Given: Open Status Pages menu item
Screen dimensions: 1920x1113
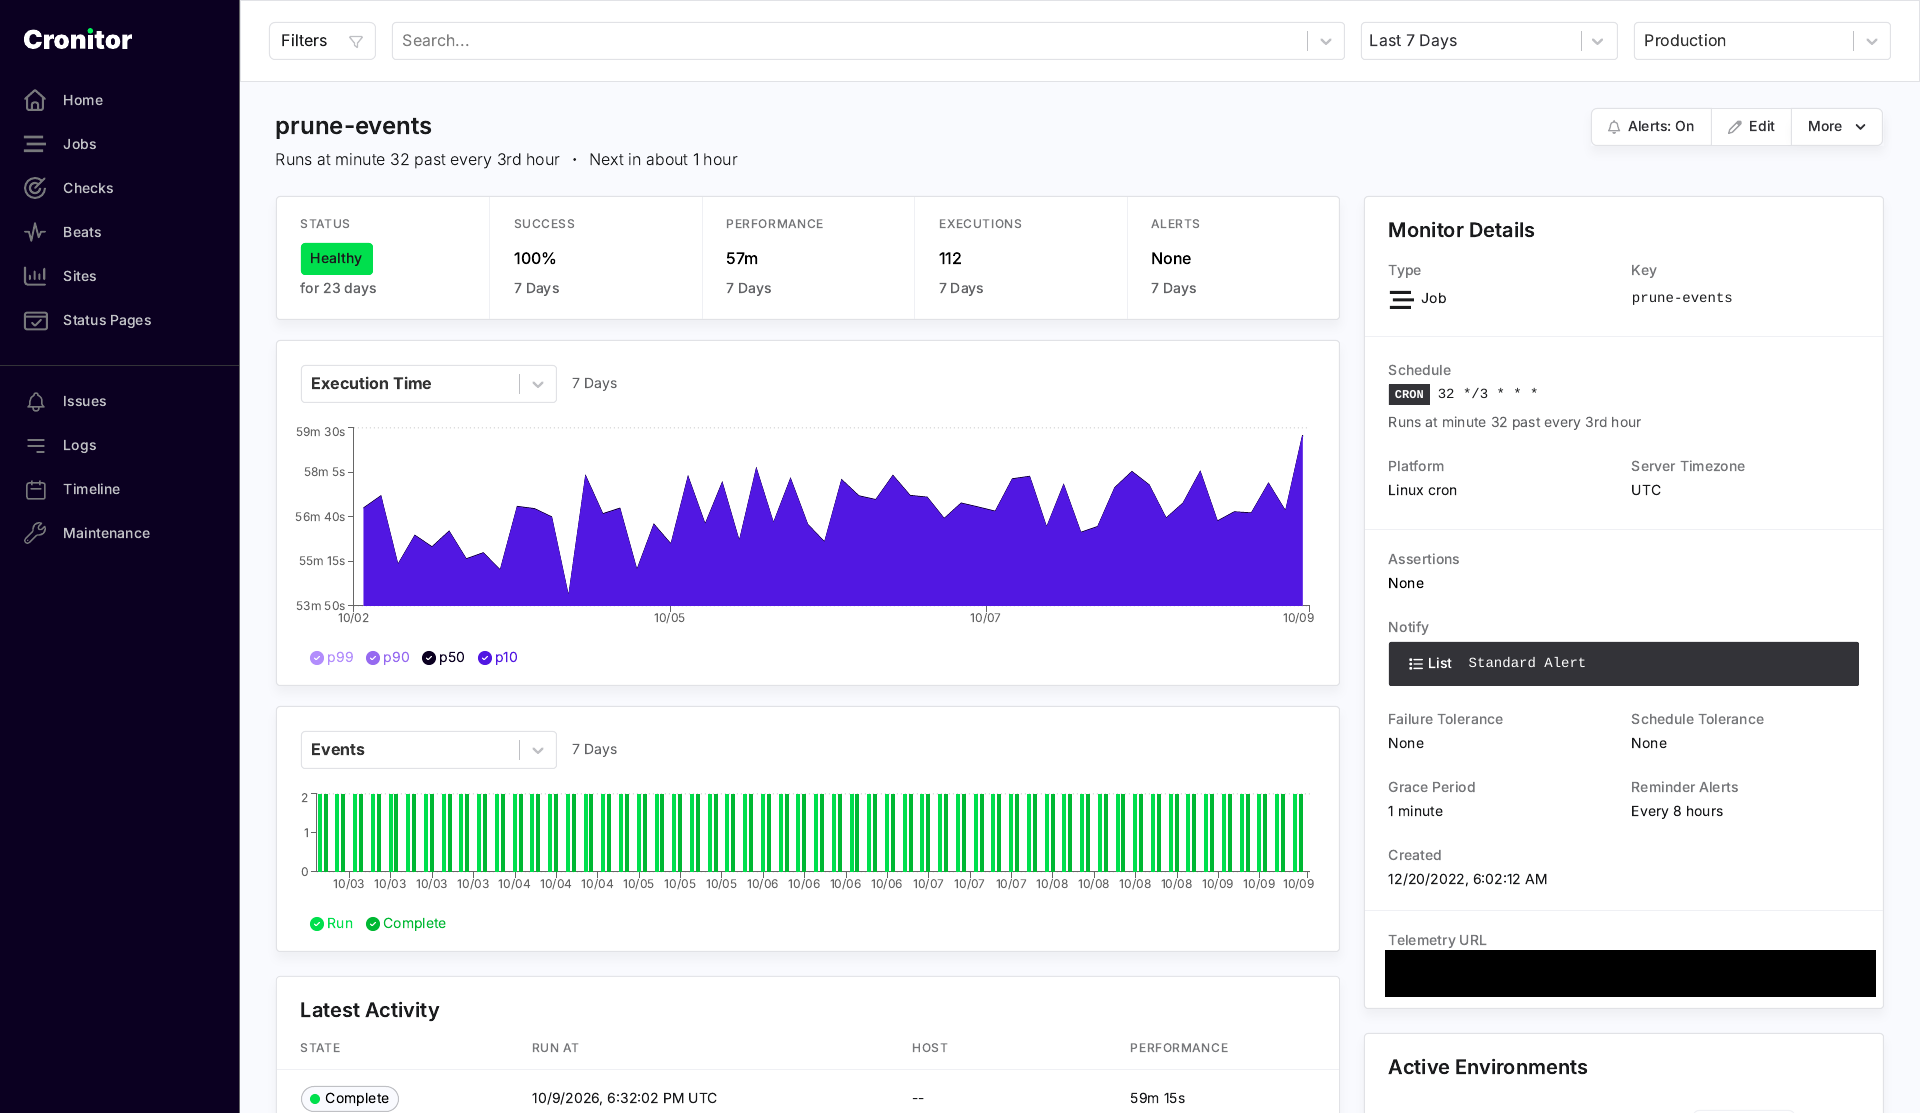Looking at the screenshot, I should pos(107,320).
